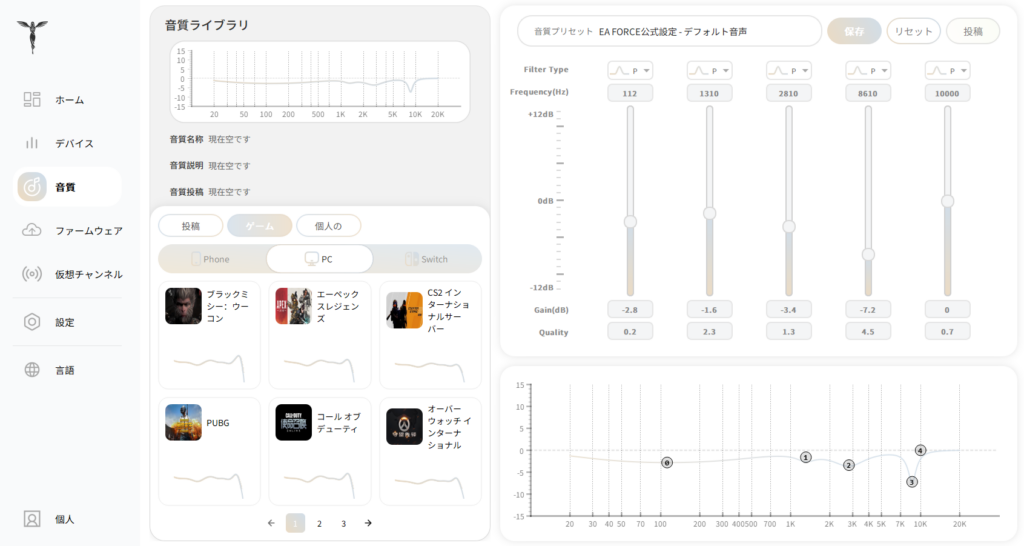Click the winged logo icon
Viewport: 1024px width, 546px height.
click(x=33, y=35)
